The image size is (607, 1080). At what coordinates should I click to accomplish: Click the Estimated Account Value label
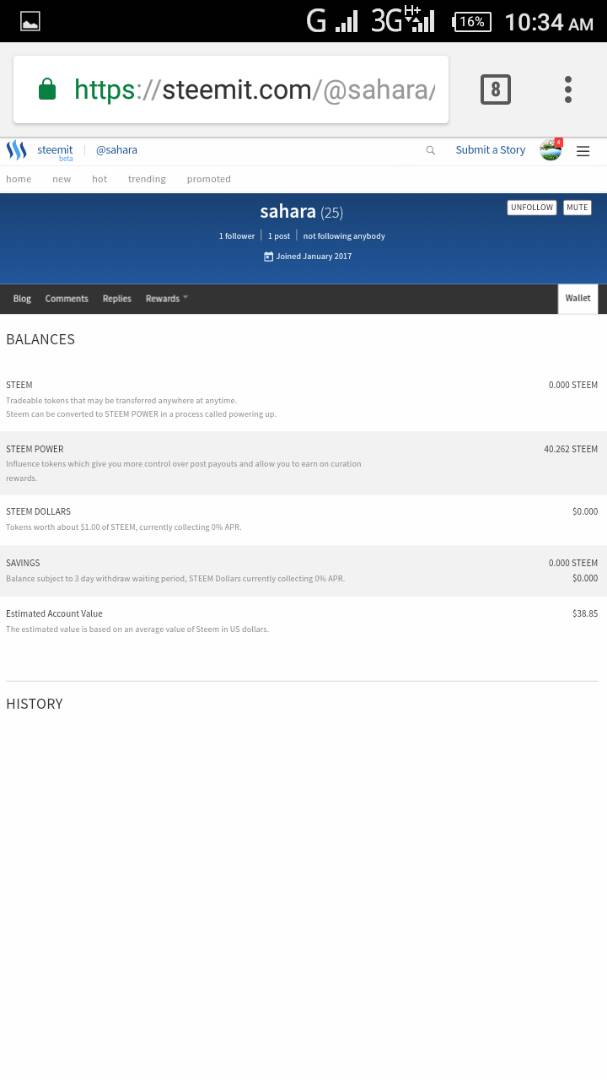coord(54,614)
